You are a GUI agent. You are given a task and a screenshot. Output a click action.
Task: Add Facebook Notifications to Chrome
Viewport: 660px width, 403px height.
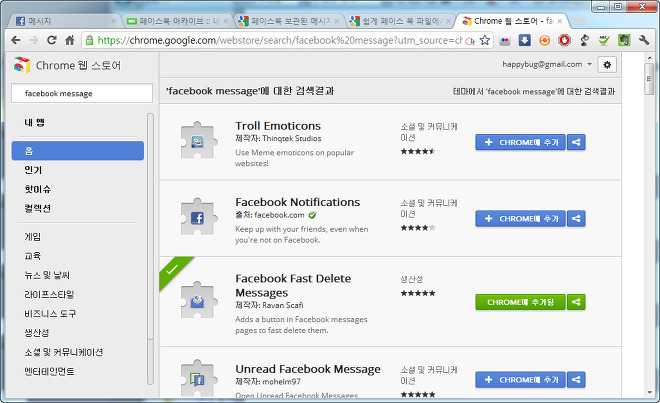pyautogui.click(x=520, y=219)
